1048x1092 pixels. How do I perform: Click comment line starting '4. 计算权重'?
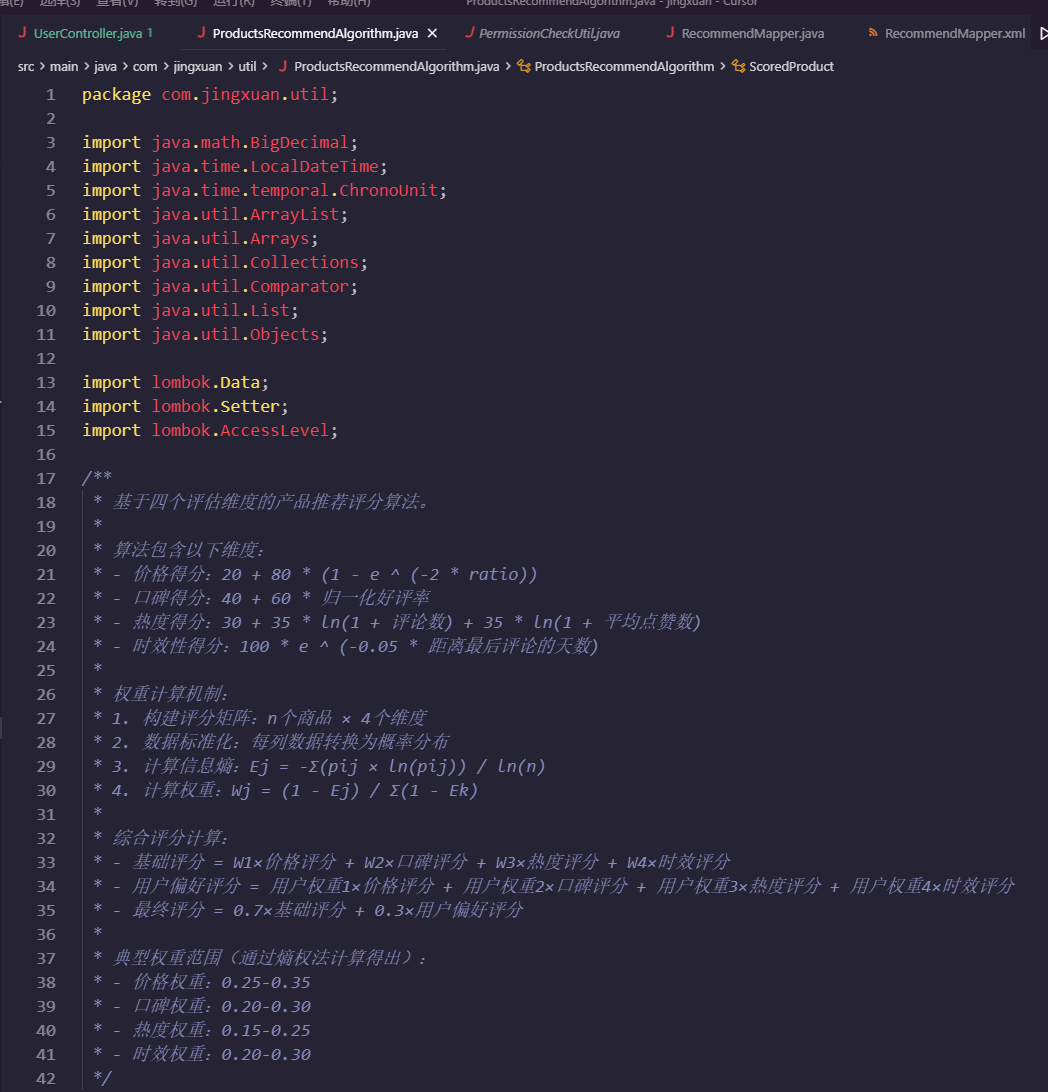[295, 790]
